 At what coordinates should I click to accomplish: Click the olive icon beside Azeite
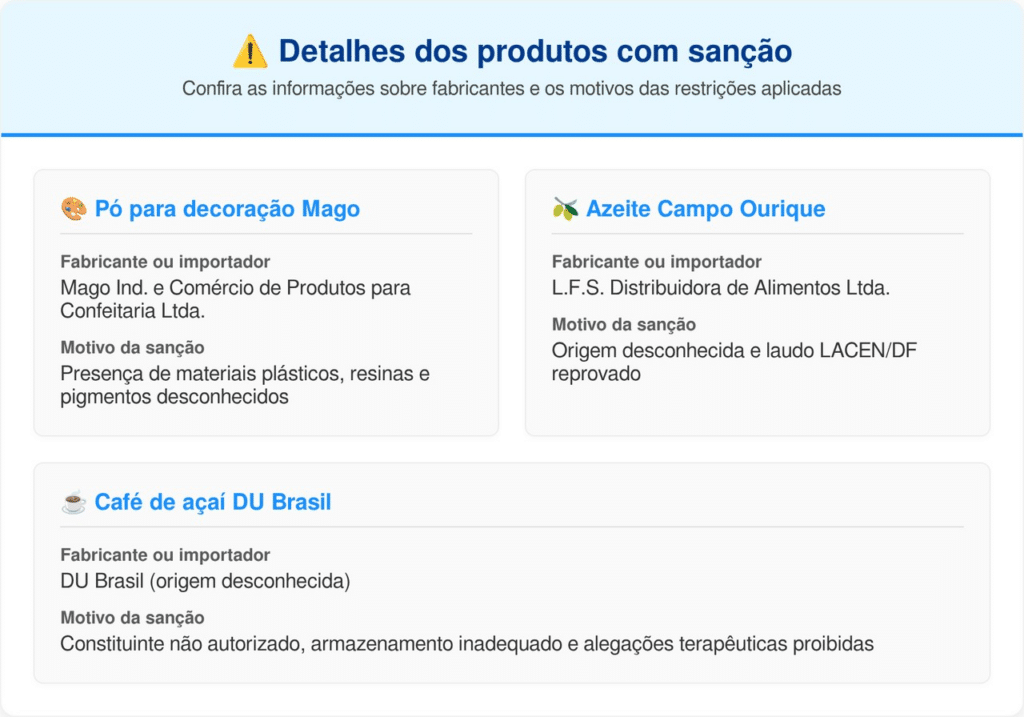point(565,210)
